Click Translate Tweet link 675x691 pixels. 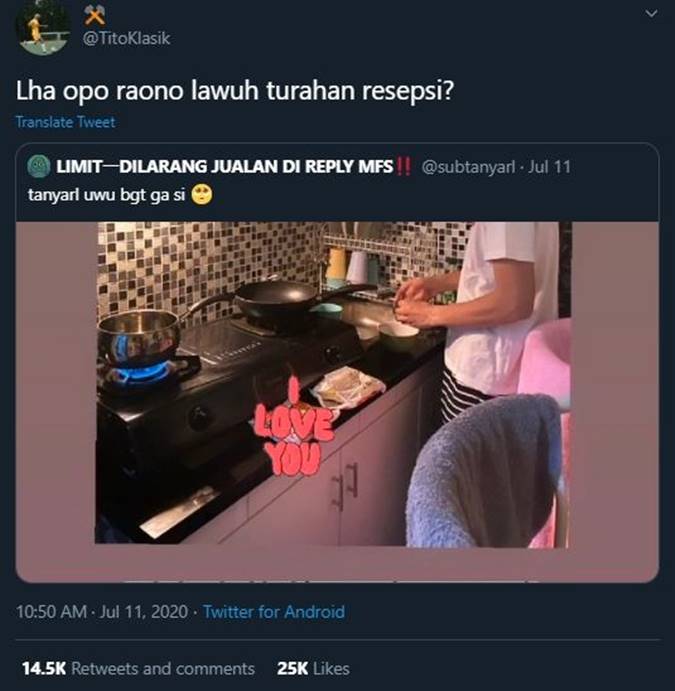click(65, 122)
